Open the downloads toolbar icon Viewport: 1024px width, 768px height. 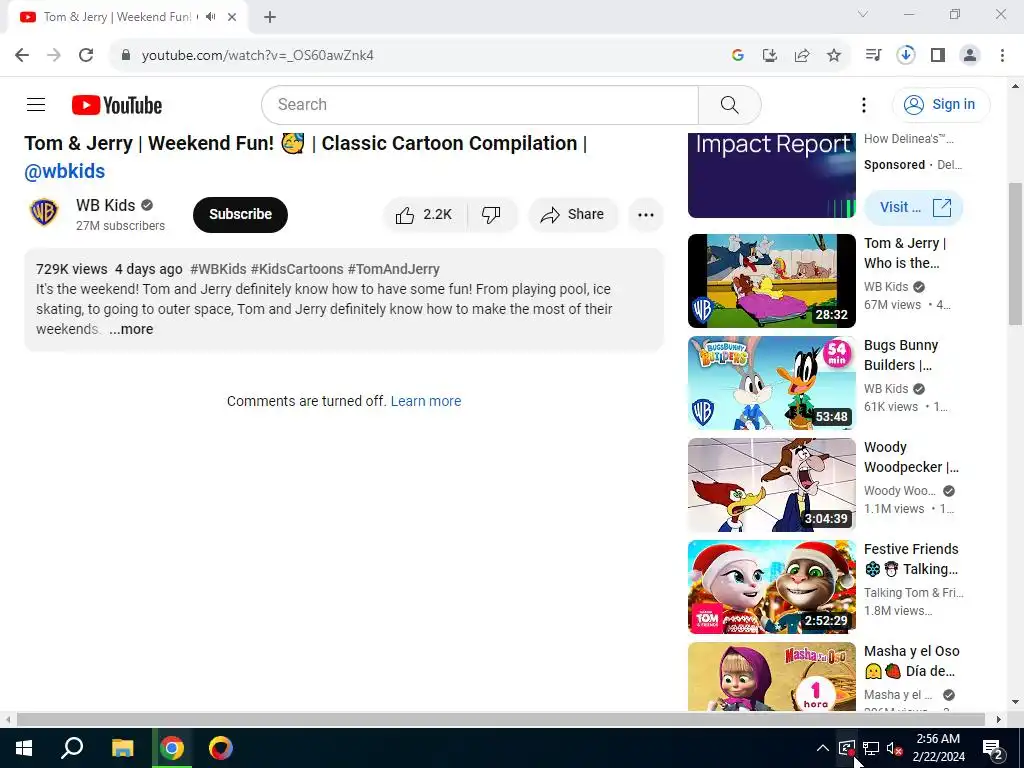point(906,55)
